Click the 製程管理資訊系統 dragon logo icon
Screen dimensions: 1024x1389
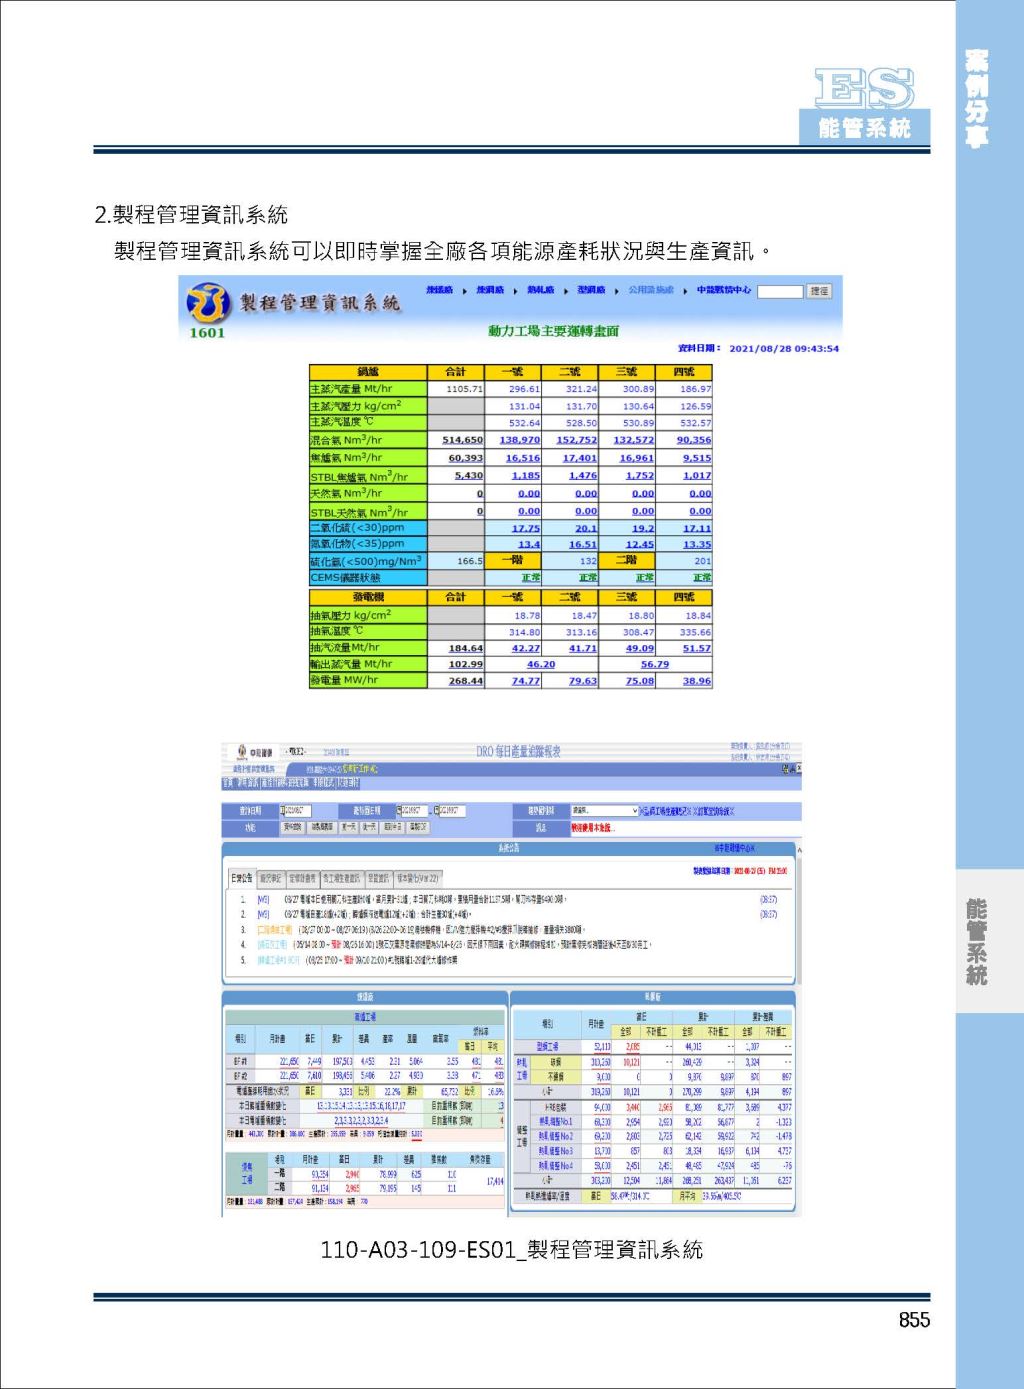click(207, 301)
